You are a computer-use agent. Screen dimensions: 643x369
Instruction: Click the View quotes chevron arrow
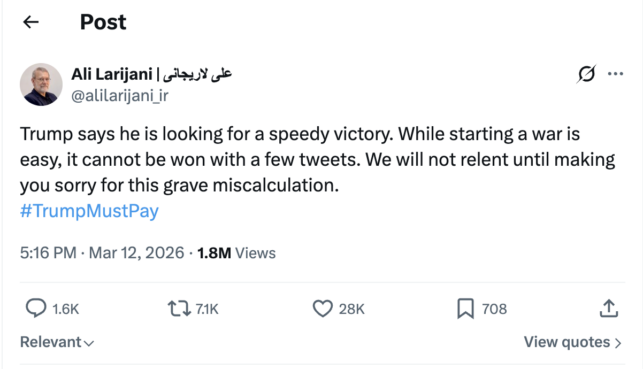pos(618,343)
